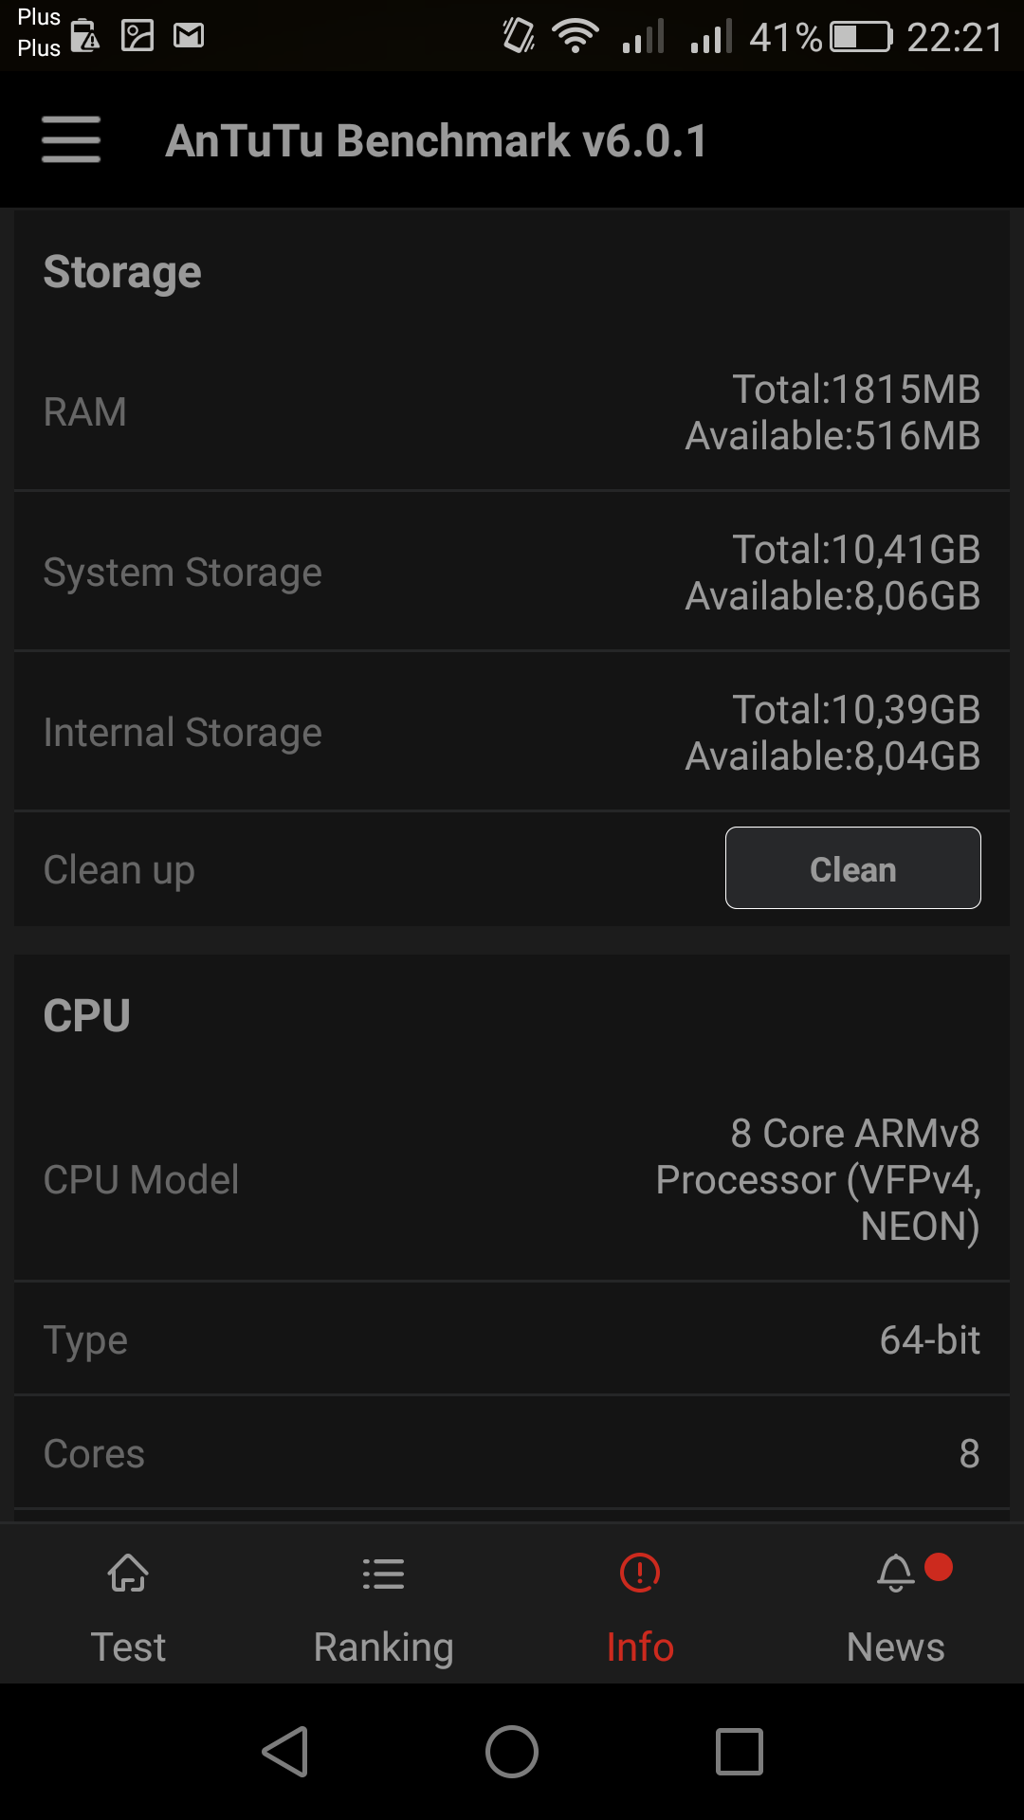The height and width of the screenshot is (1820, 1024).
Task: Tap the Clean button
Action: [x=852, y=868]
